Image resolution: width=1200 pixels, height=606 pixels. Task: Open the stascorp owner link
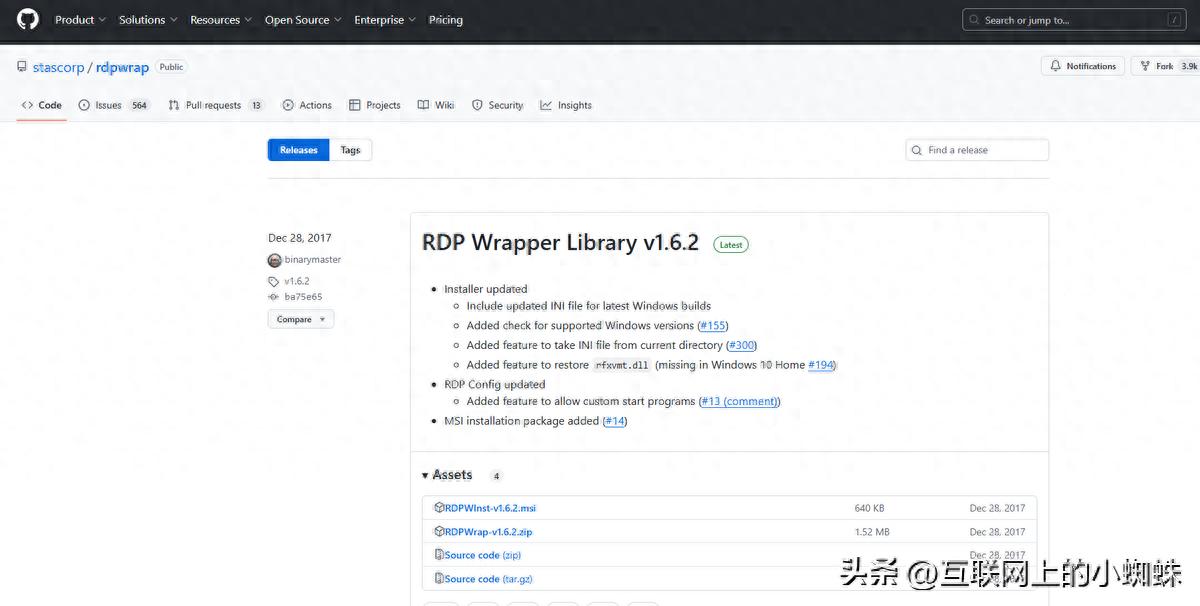[x=59, y=67]
